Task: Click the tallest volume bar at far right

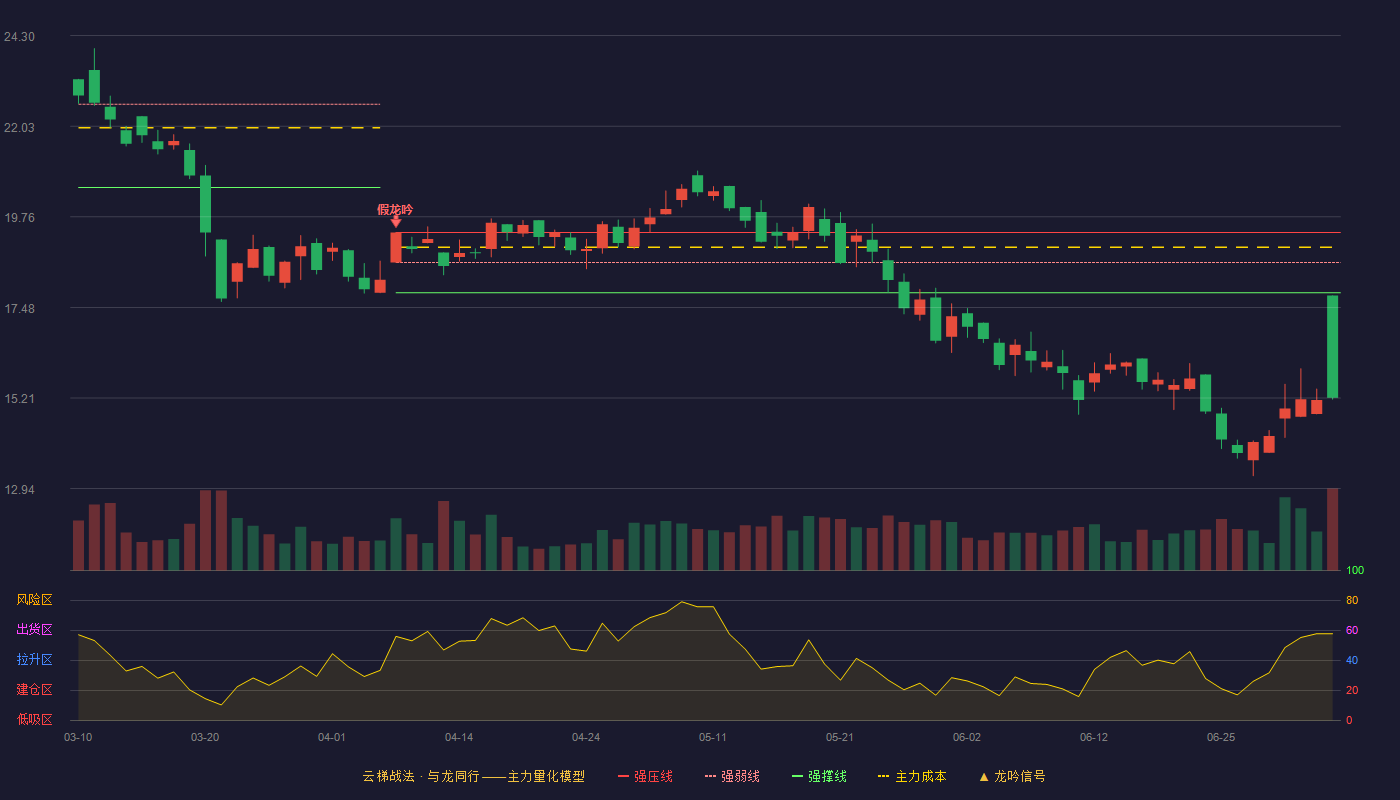Action: (1333, 529)
